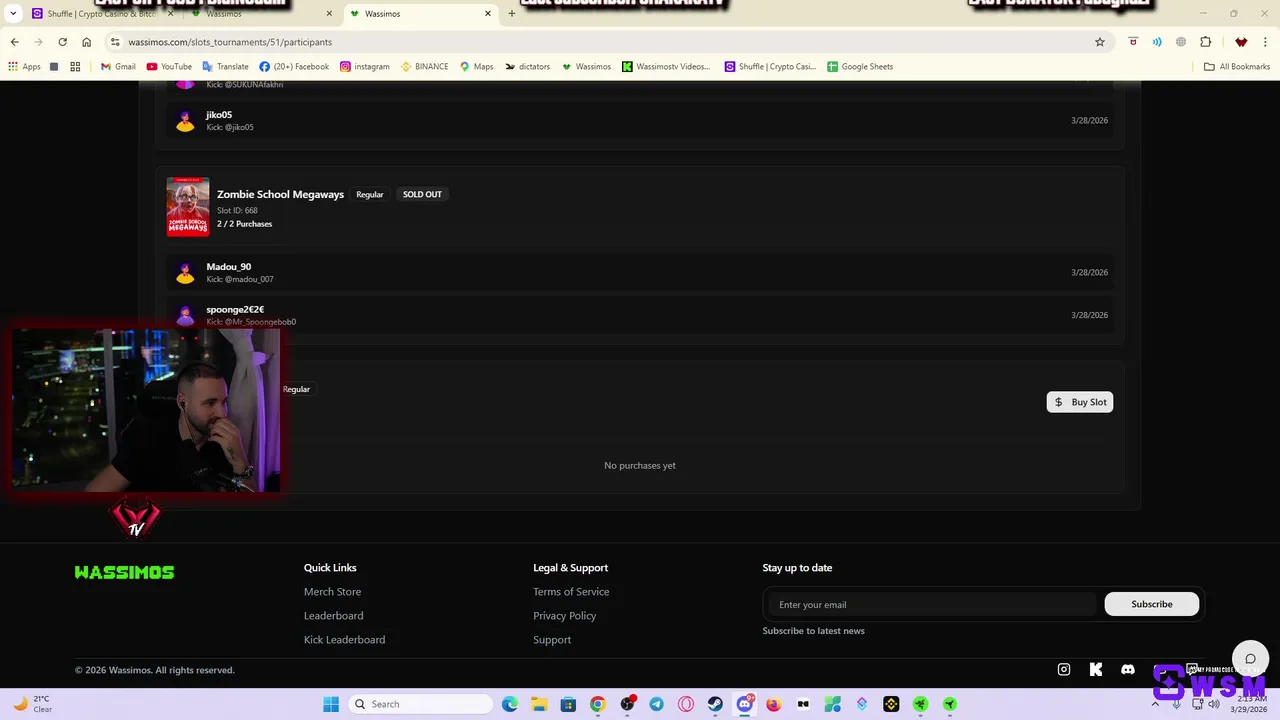Click the WASSIMOS footer logo
Image resolution: width=1280 pixels, height=720 pixels.
(124, 572)
